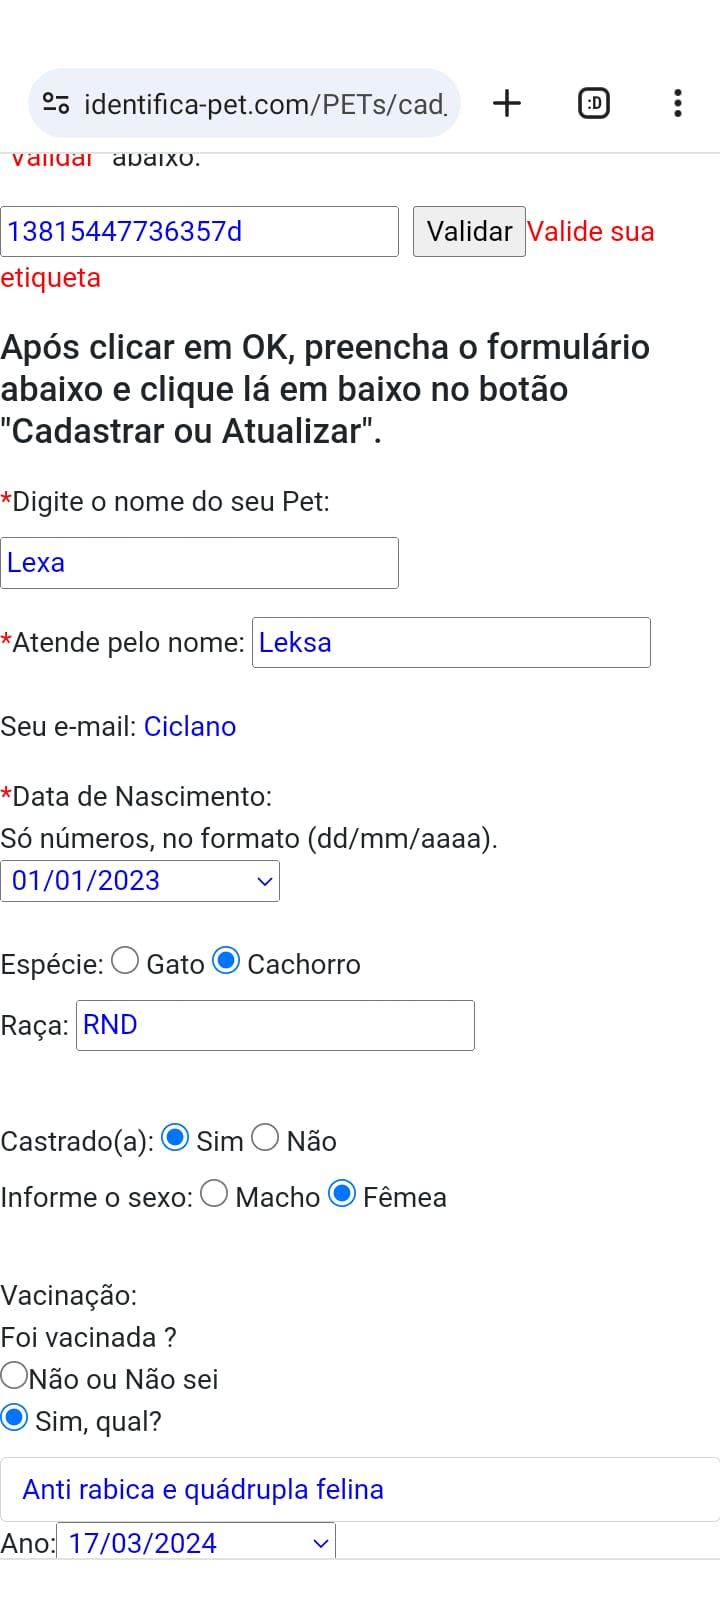The width and height of the screenshot is (720, 1600).
Task: Edit the Raça field showing RND
Action: (x=275, y=1025)
